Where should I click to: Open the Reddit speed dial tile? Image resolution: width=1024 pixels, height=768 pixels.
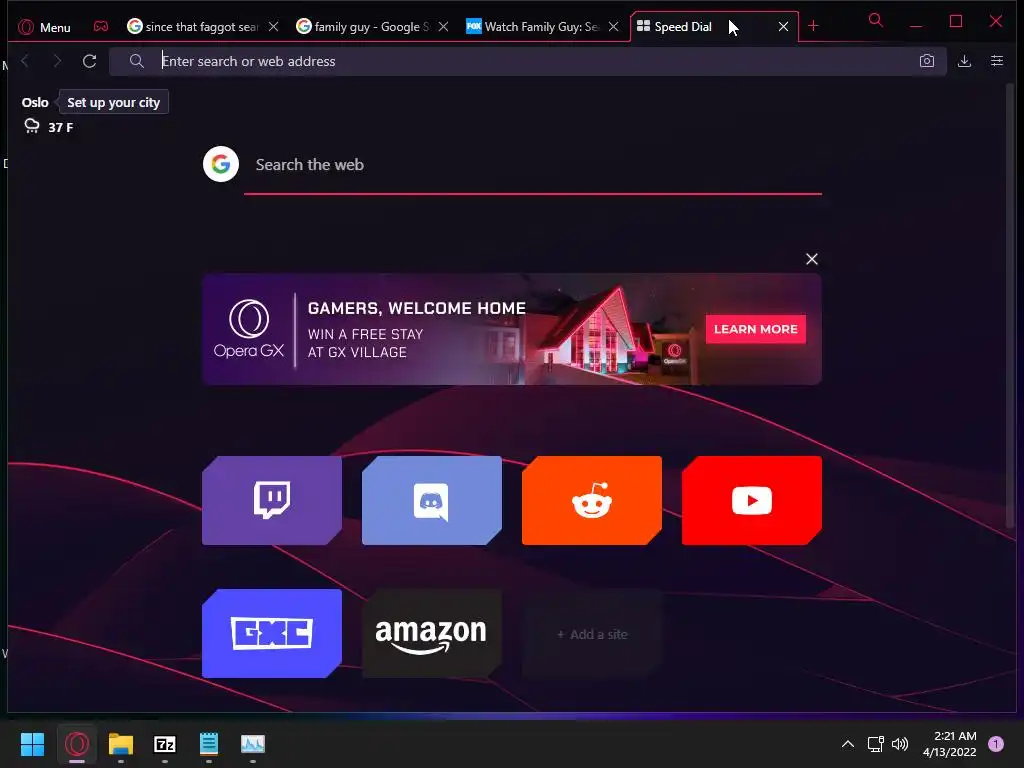click(x=592, y=500)
